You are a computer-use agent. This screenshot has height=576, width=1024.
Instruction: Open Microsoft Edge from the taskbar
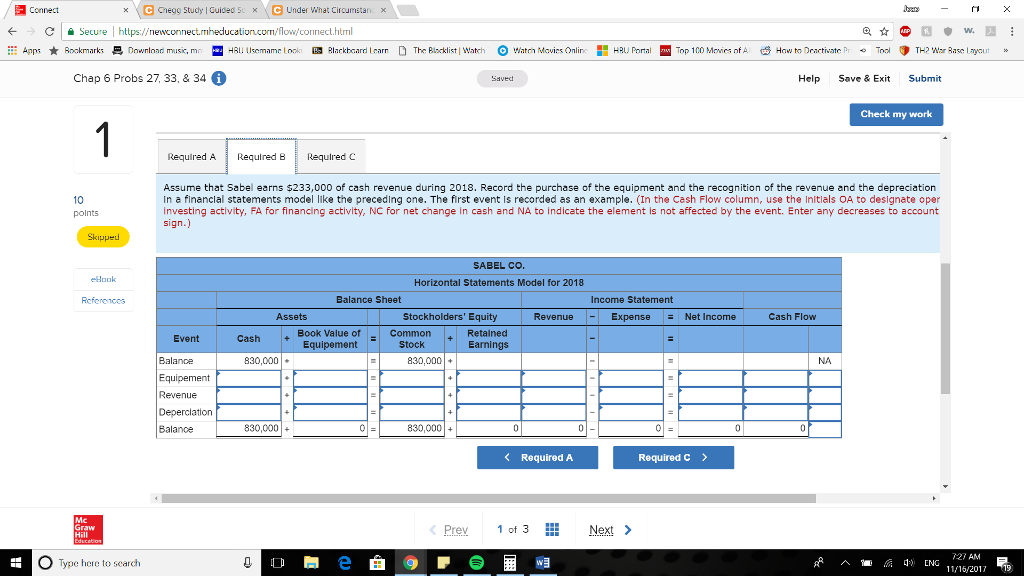(344, 562)
